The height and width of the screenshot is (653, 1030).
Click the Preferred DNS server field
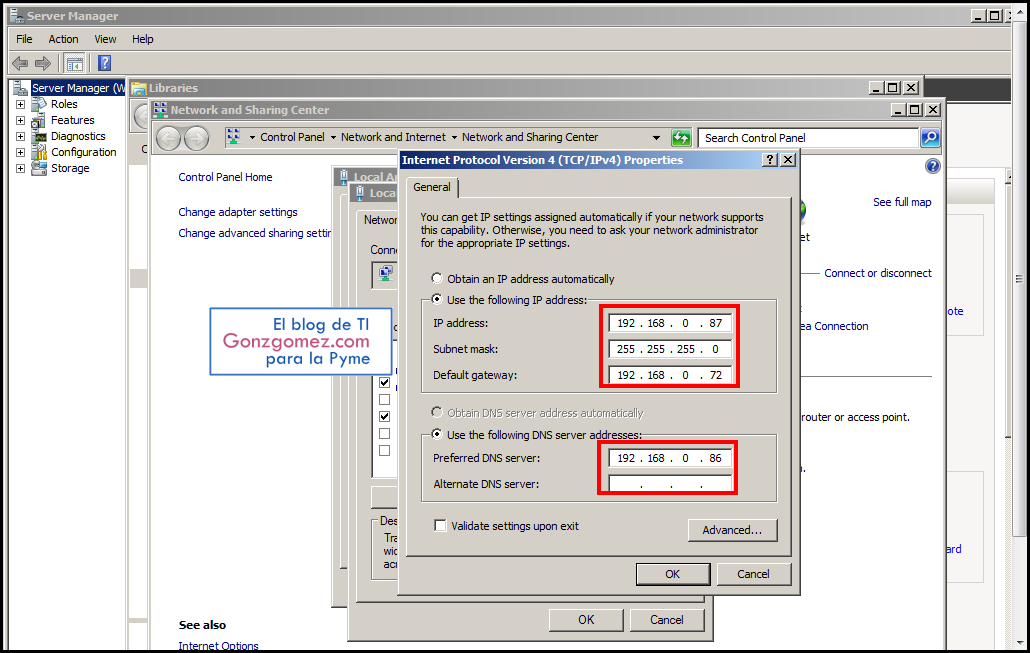(x=670, y=458)
